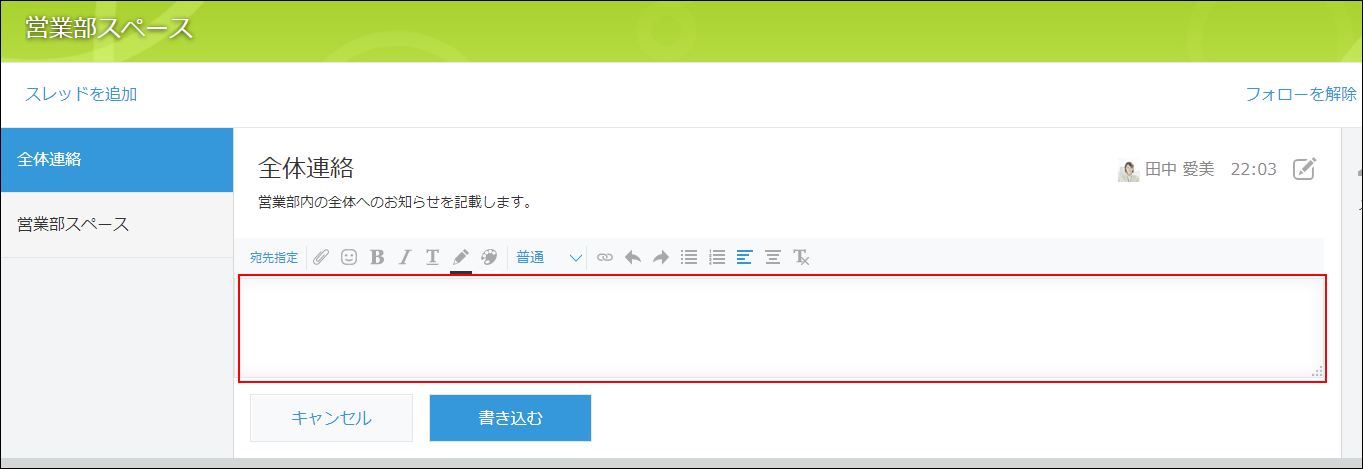Clear text formatting with Tx icon
This screenshot has width=1363, height=469.
(x=801, y=257)
